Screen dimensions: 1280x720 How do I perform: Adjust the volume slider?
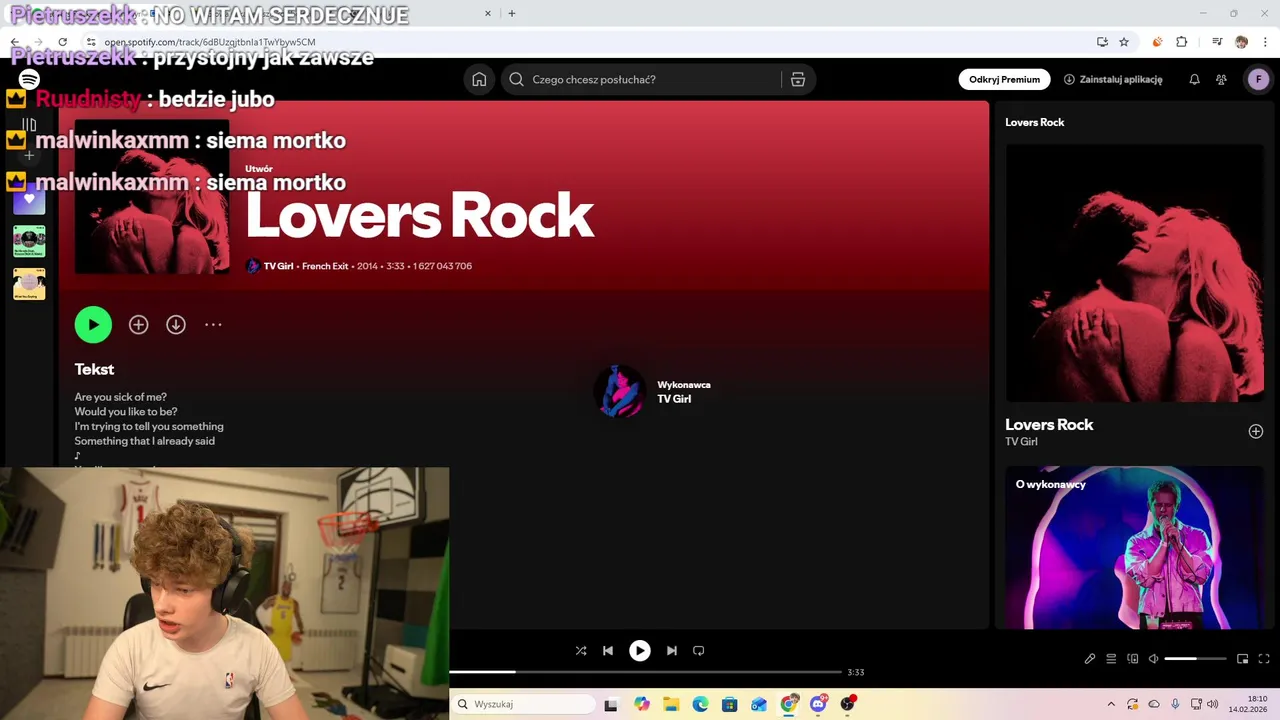pyautogui.click(x=1195, y=659)
